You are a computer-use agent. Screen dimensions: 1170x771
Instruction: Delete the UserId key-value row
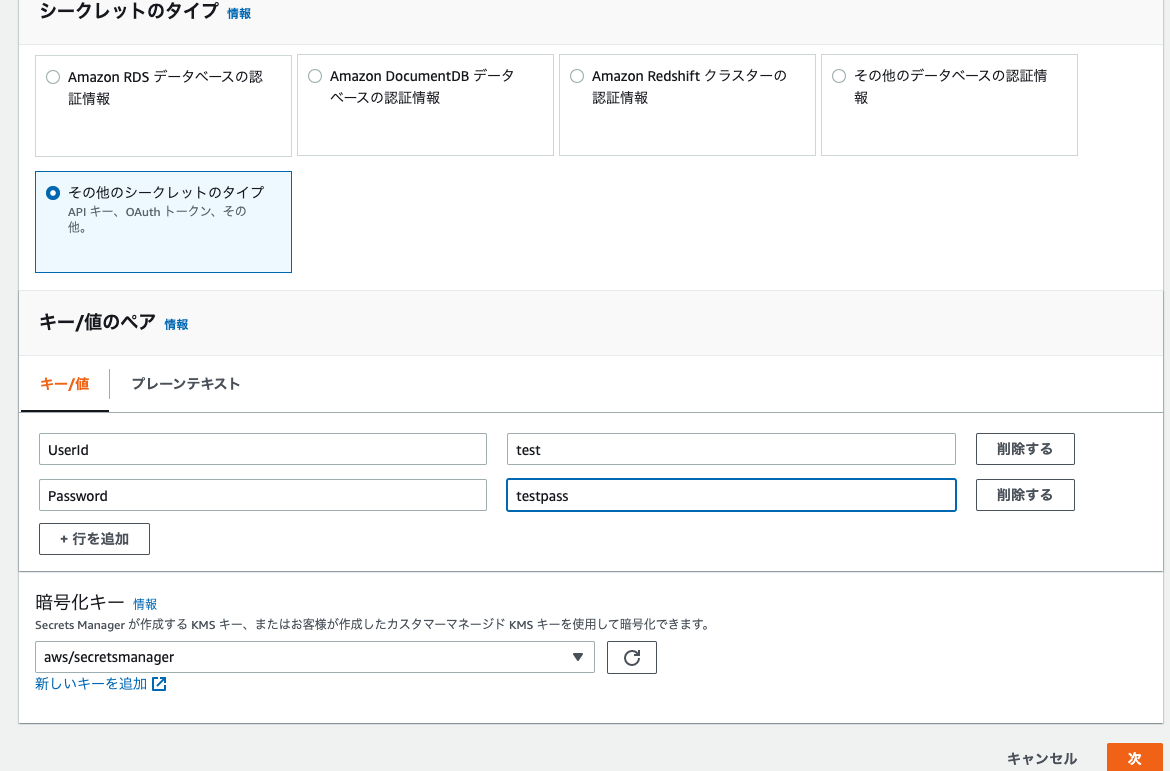1024,448
